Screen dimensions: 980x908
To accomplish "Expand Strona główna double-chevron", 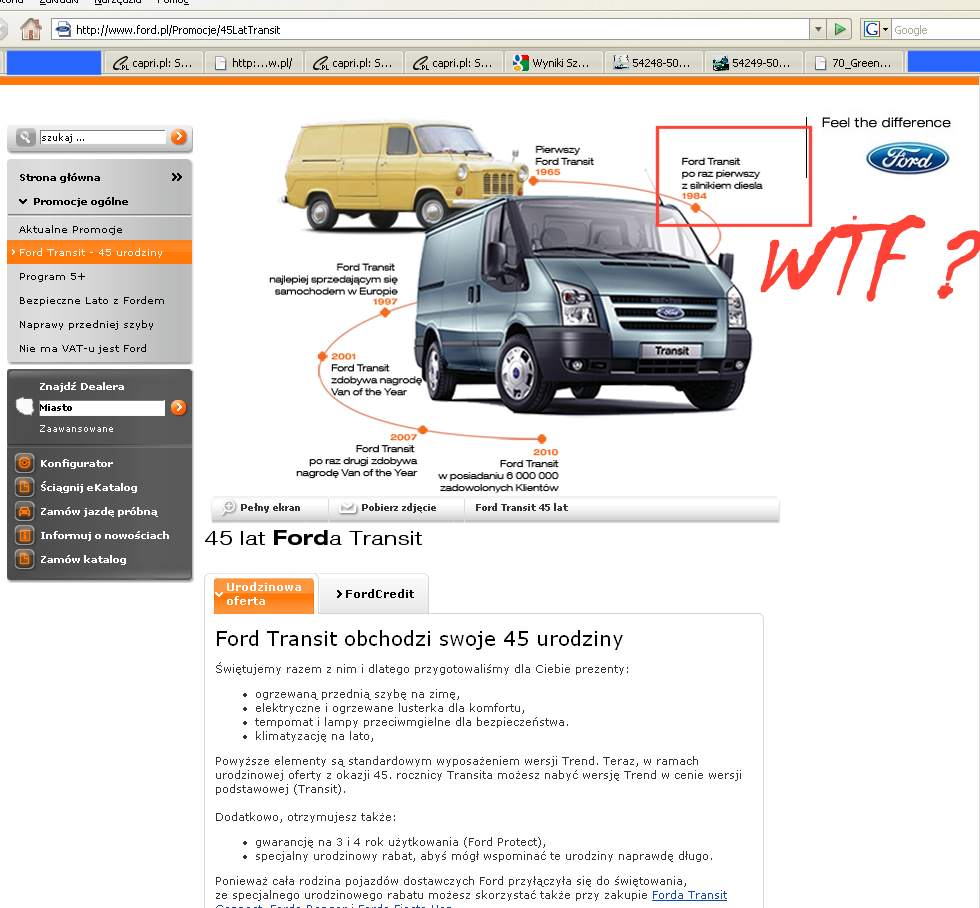I will [x=177, y=177].
